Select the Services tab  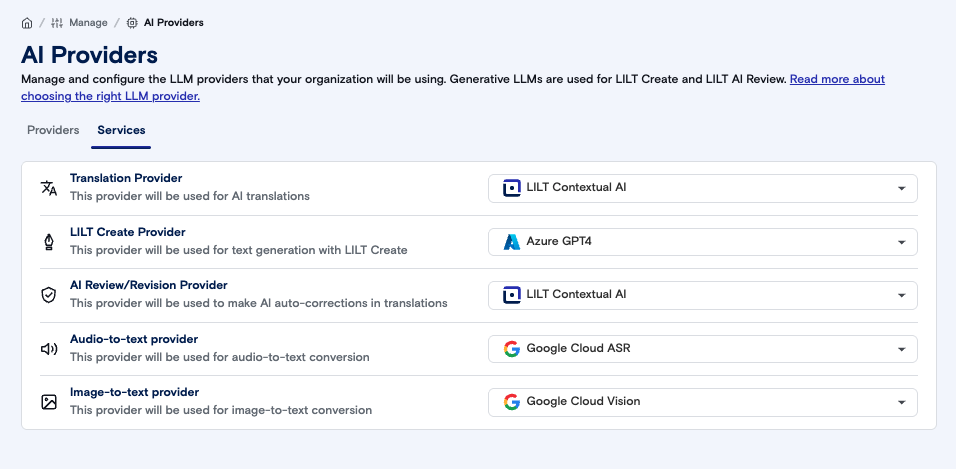click(121, 130)
